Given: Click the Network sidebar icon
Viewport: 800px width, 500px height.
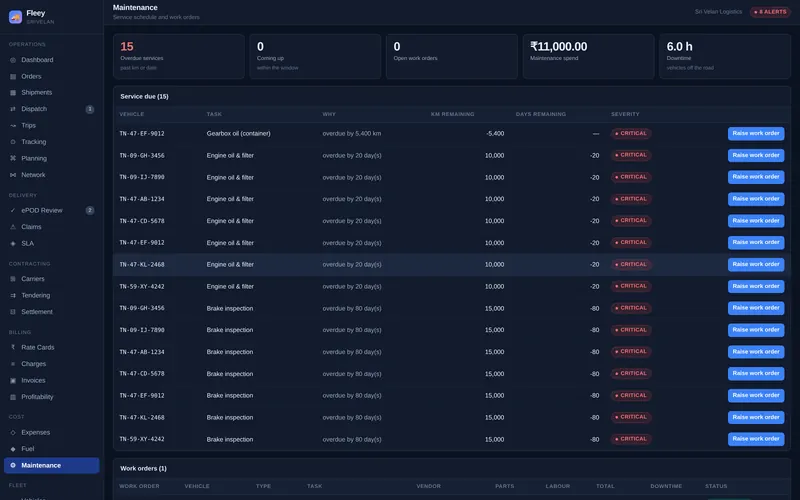Looking at the screenshot, I should [x=13, y=175].
